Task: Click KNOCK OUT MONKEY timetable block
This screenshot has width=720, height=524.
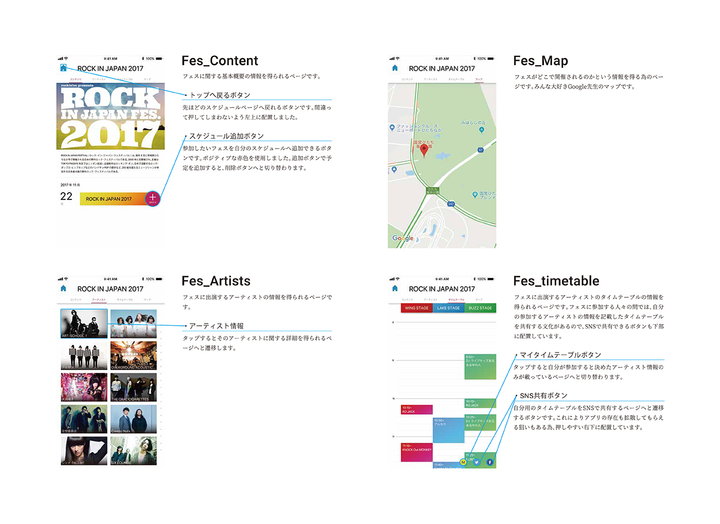Action: point(416,452)
